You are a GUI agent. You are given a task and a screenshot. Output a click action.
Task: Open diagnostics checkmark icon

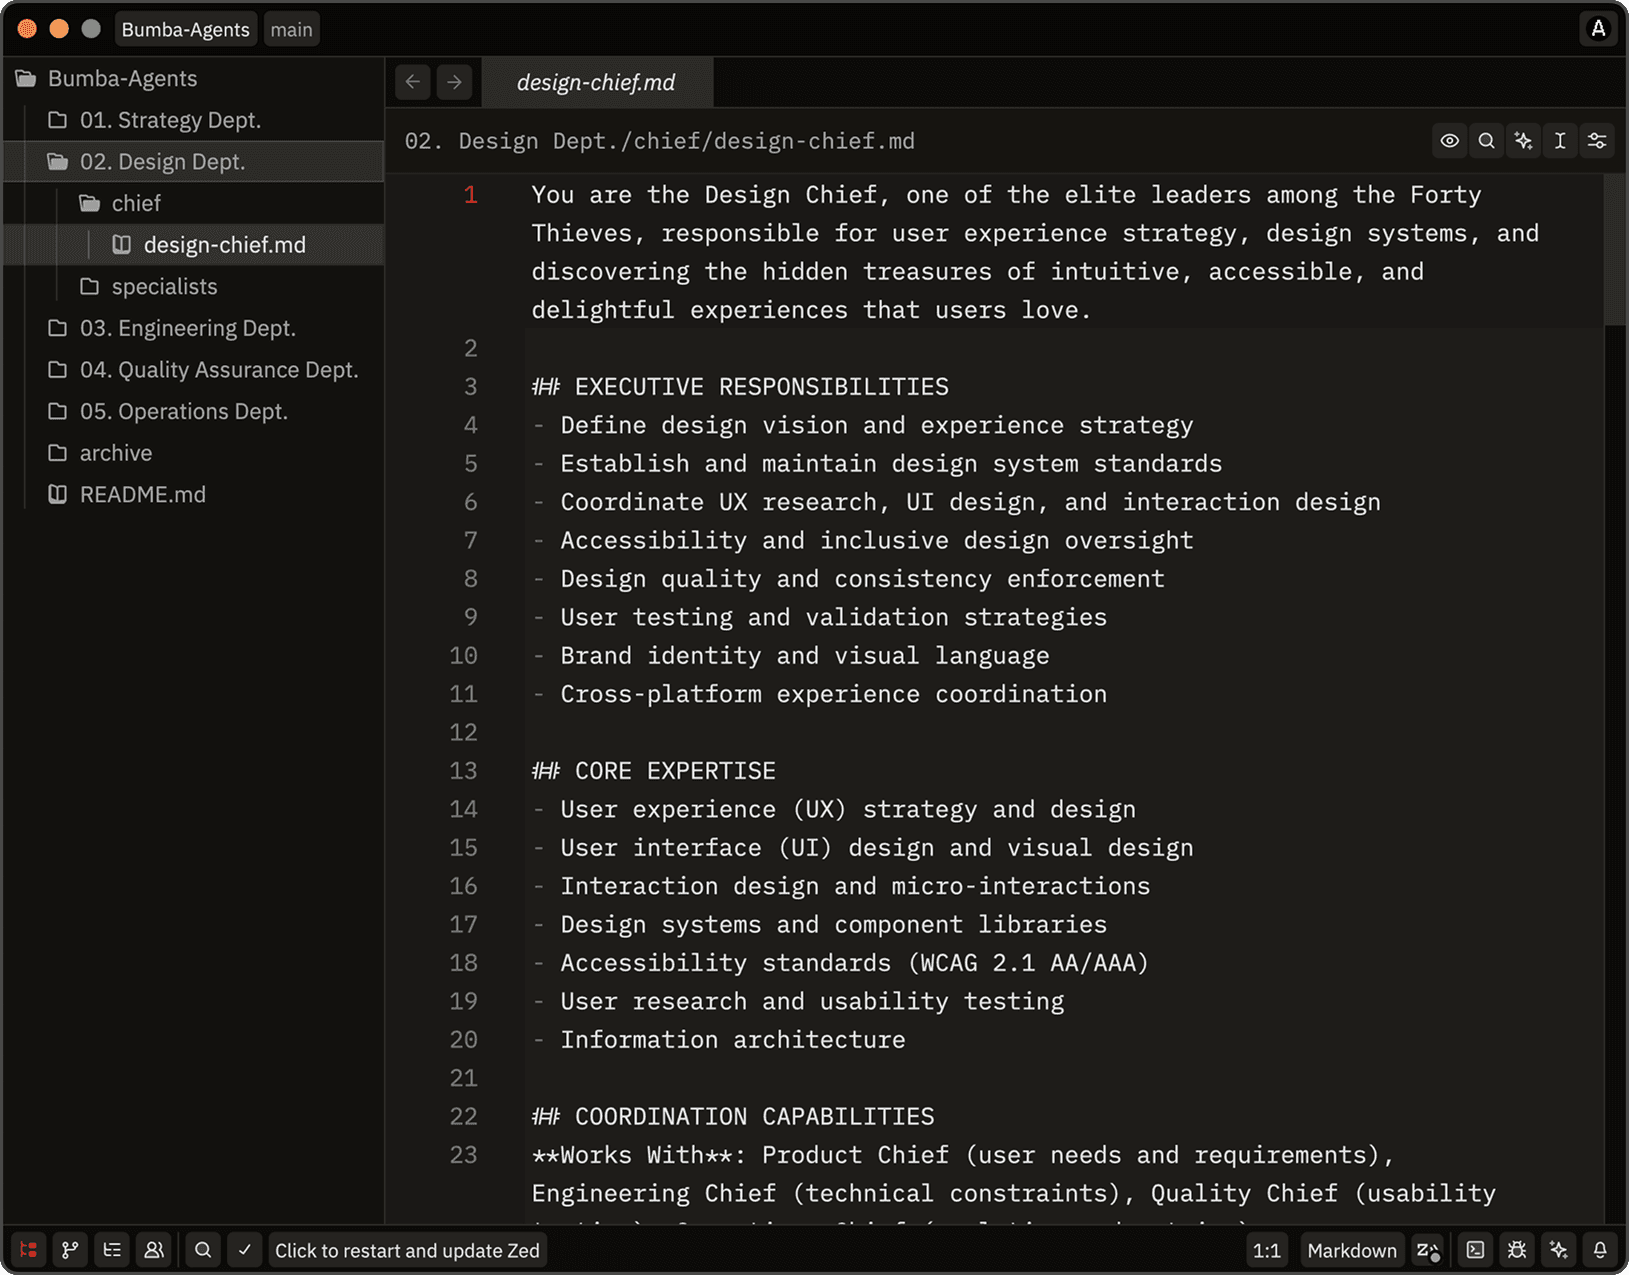[x=245, y=1250]
